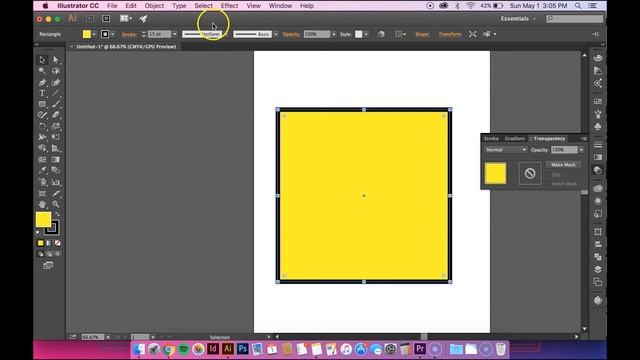
Task: Select the Selection (black arrow) tool
Action: coord(42,60)
